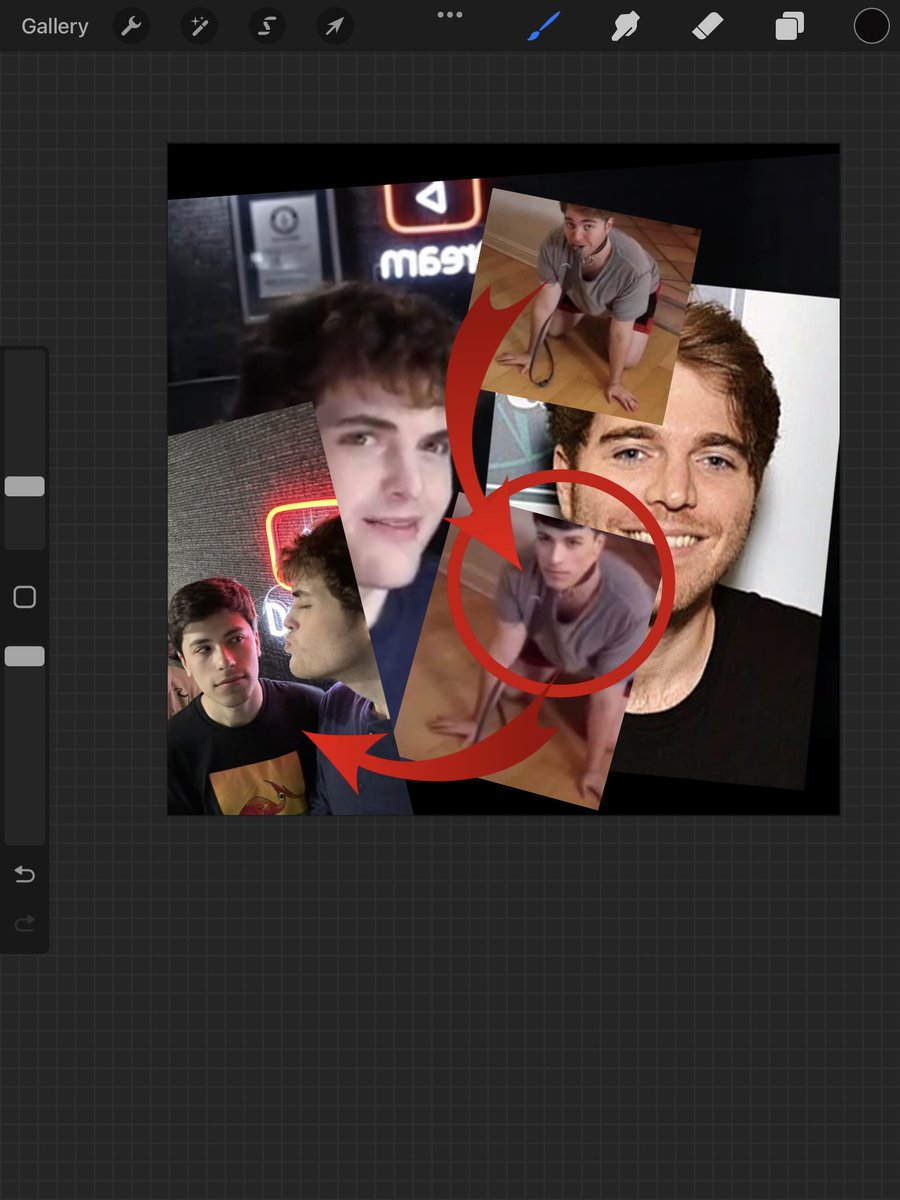Redo the last action
This screenshot has width=900, height=1200.
click(25, 923)
